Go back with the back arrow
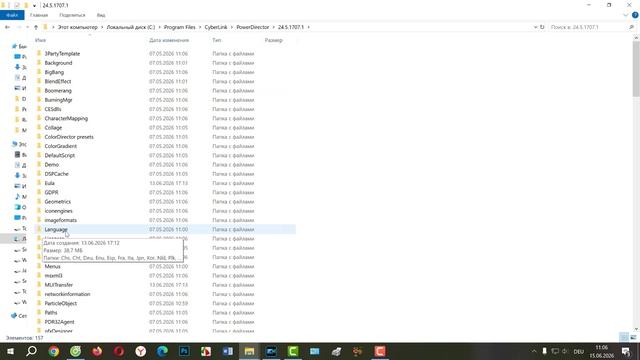This screenshot has width=640, height=360. point(7,27)
